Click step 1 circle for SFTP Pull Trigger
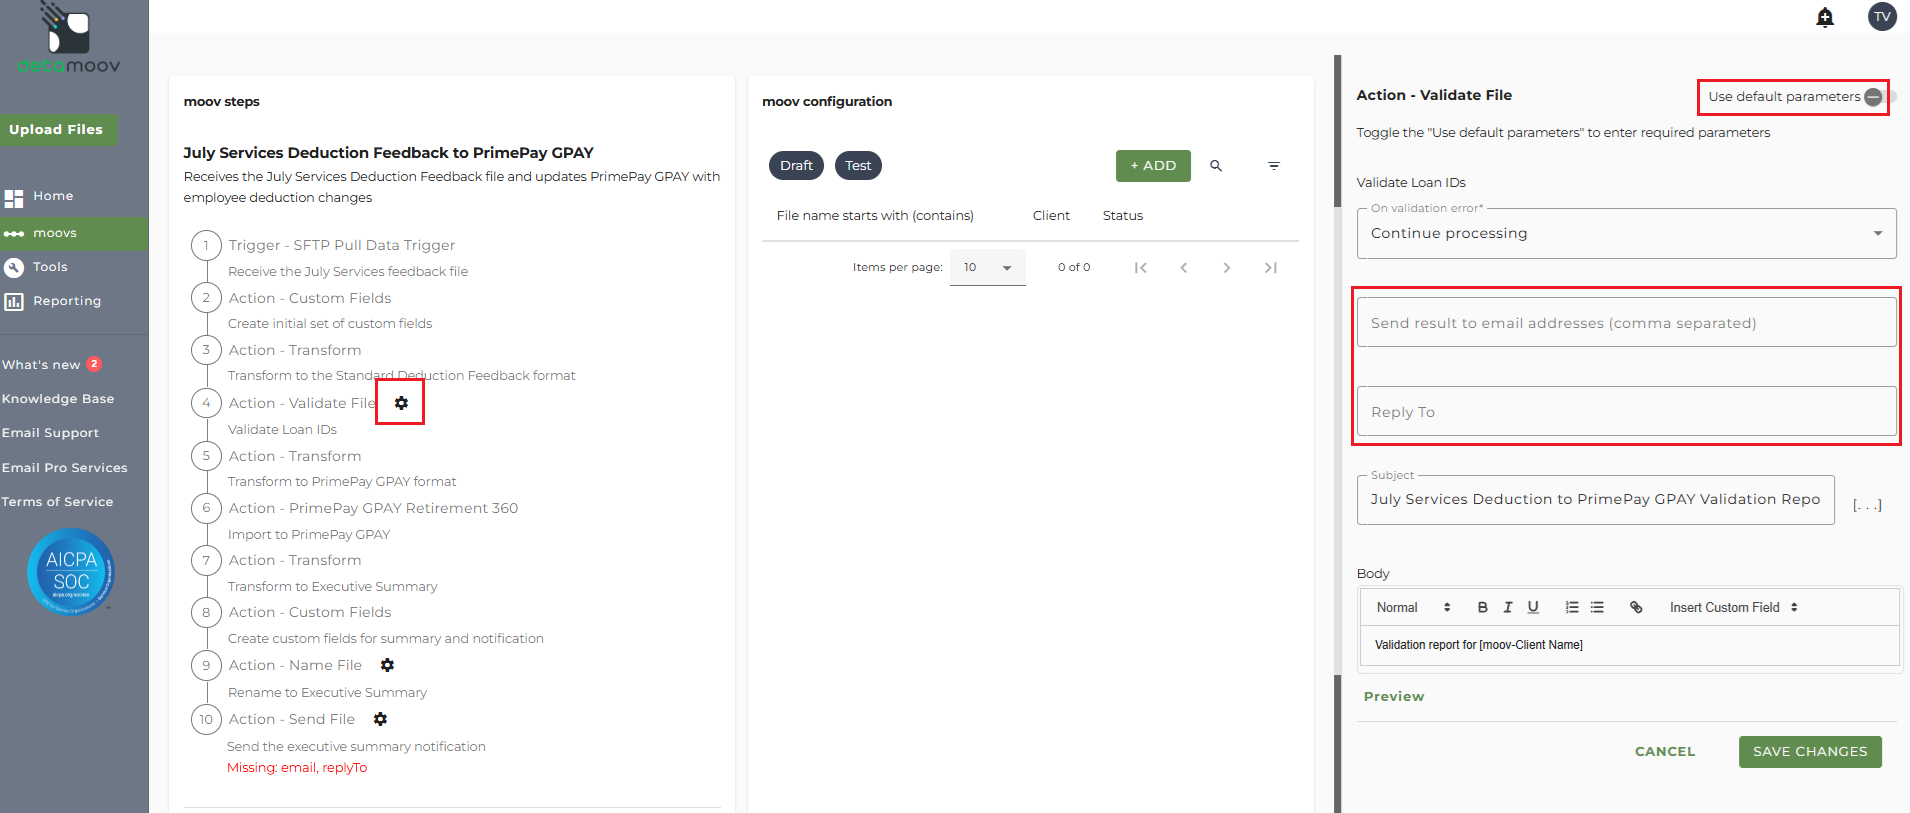1910x813 pixels. [206, 245]
